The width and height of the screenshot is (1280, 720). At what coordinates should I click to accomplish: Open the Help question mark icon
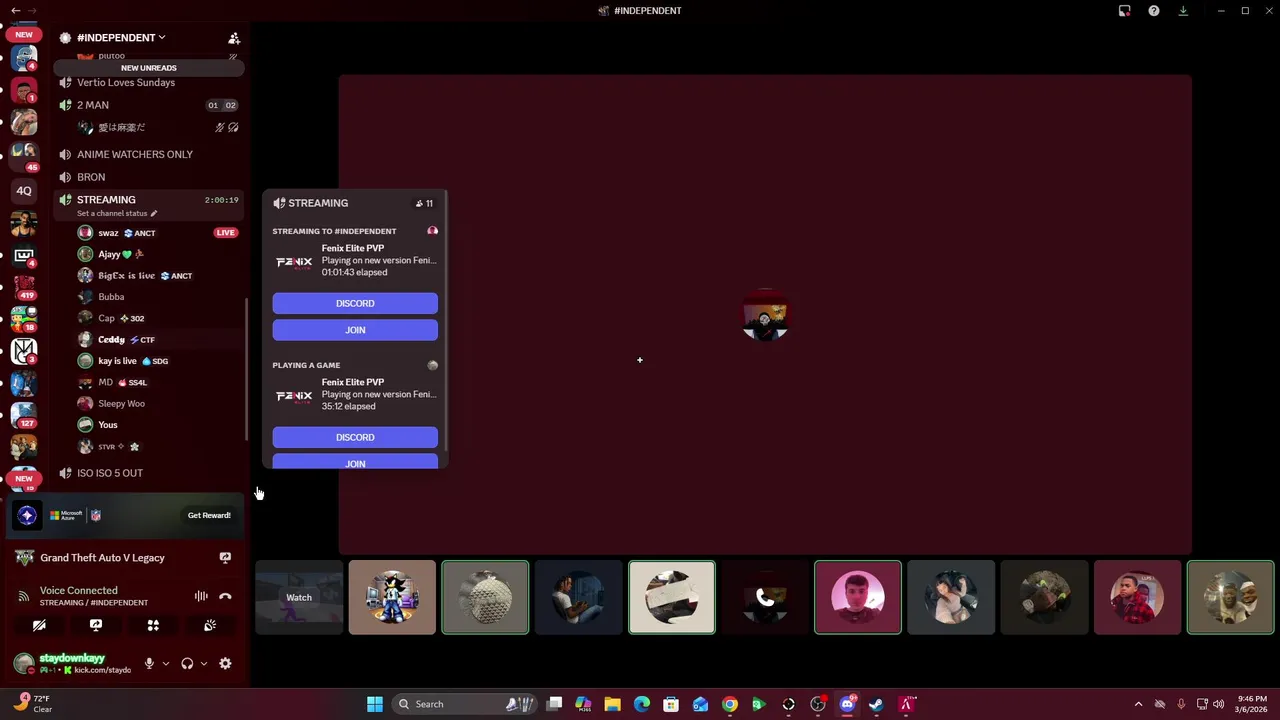click(x=1154, y=11)
